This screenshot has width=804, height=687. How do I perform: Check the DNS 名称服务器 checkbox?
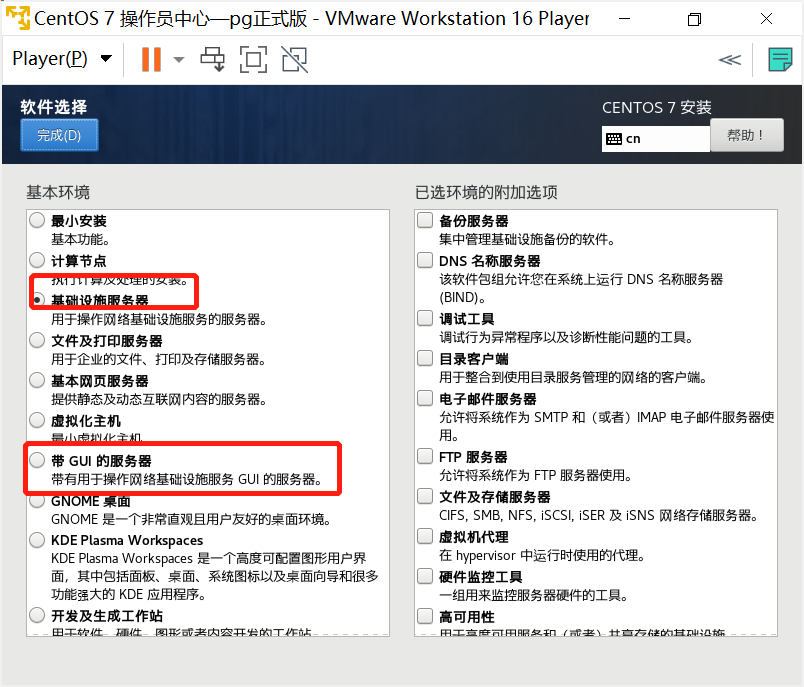point(425,260)
